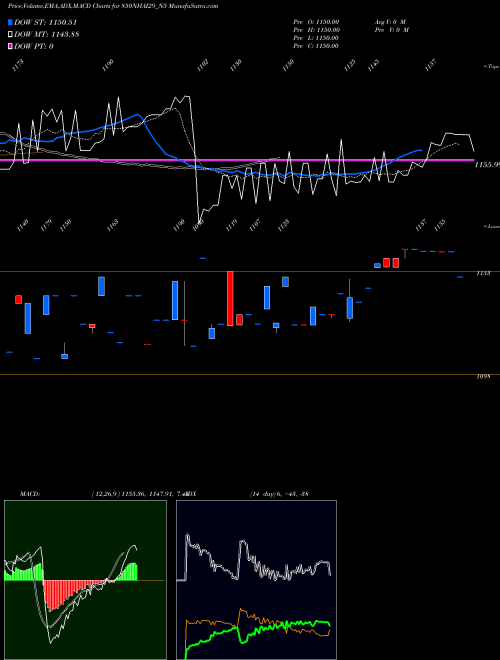Screen dimensions: 500x660
Task: Click the 'Pre O: 1150.00' value
Action: point(316,22)
